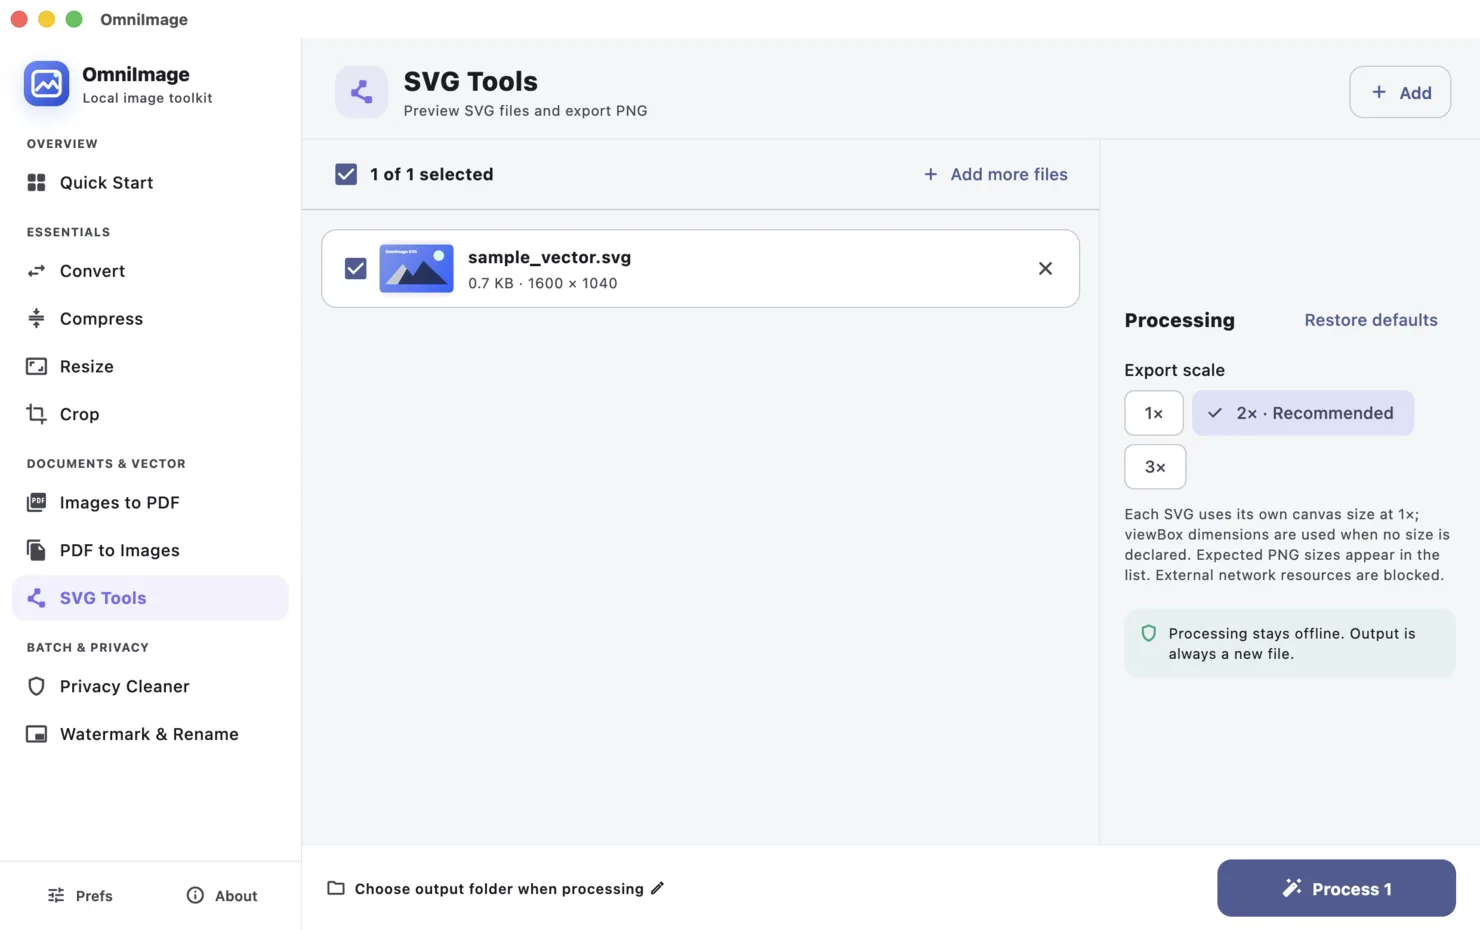Remove sample_vector.svg with the X button
The width and height of the screenshot is (1480, 930).
point(1045,268)
